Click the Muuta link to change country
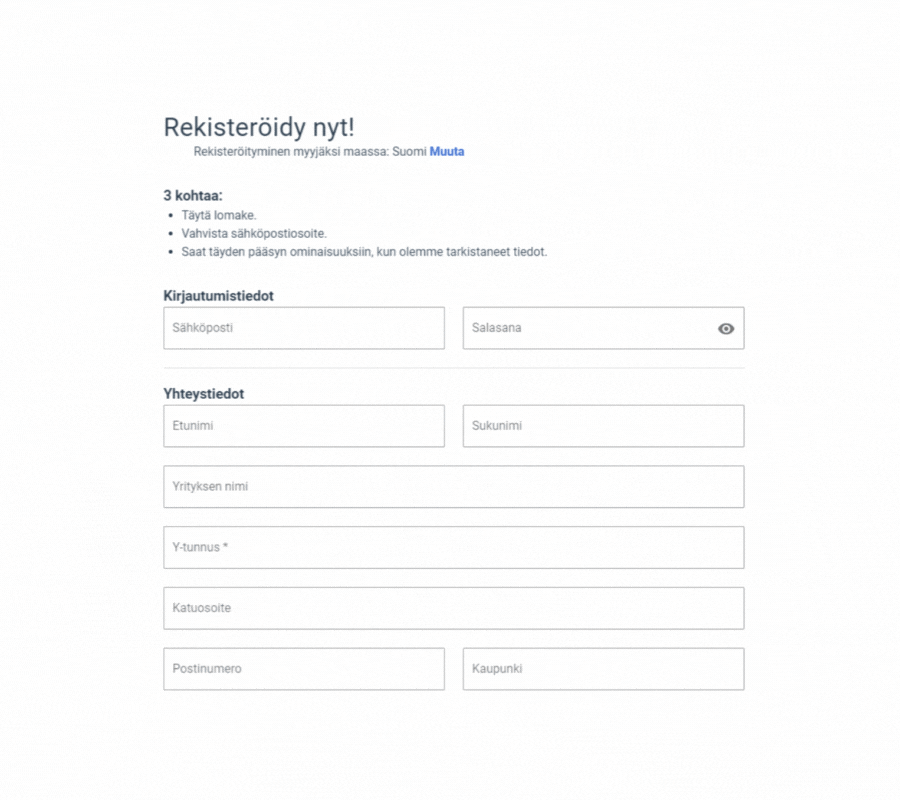The image size is (900, 800). click(x=447, y=152)
